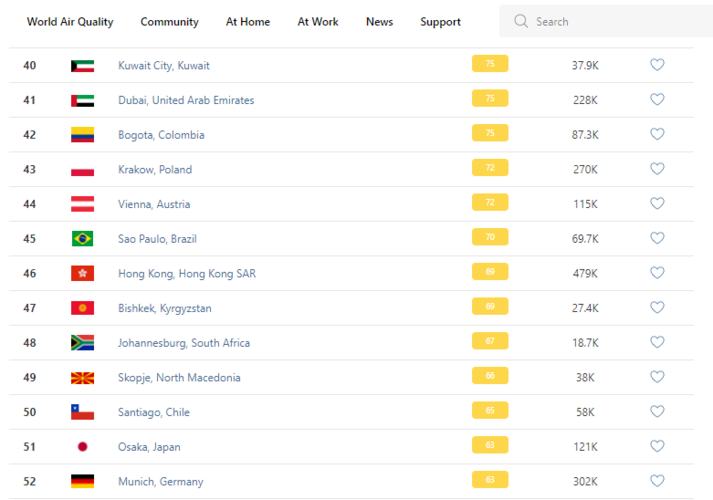
Task: Click the Poland flag icon
Action: coord(82,170)
